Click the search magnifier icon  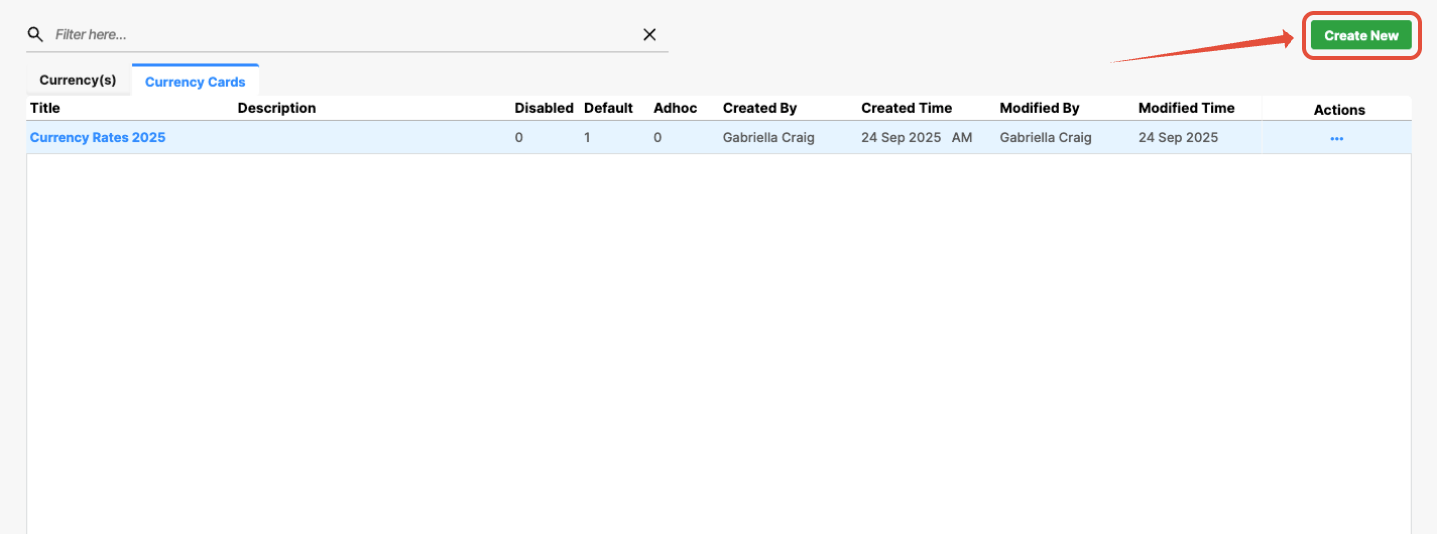[35, 34]
